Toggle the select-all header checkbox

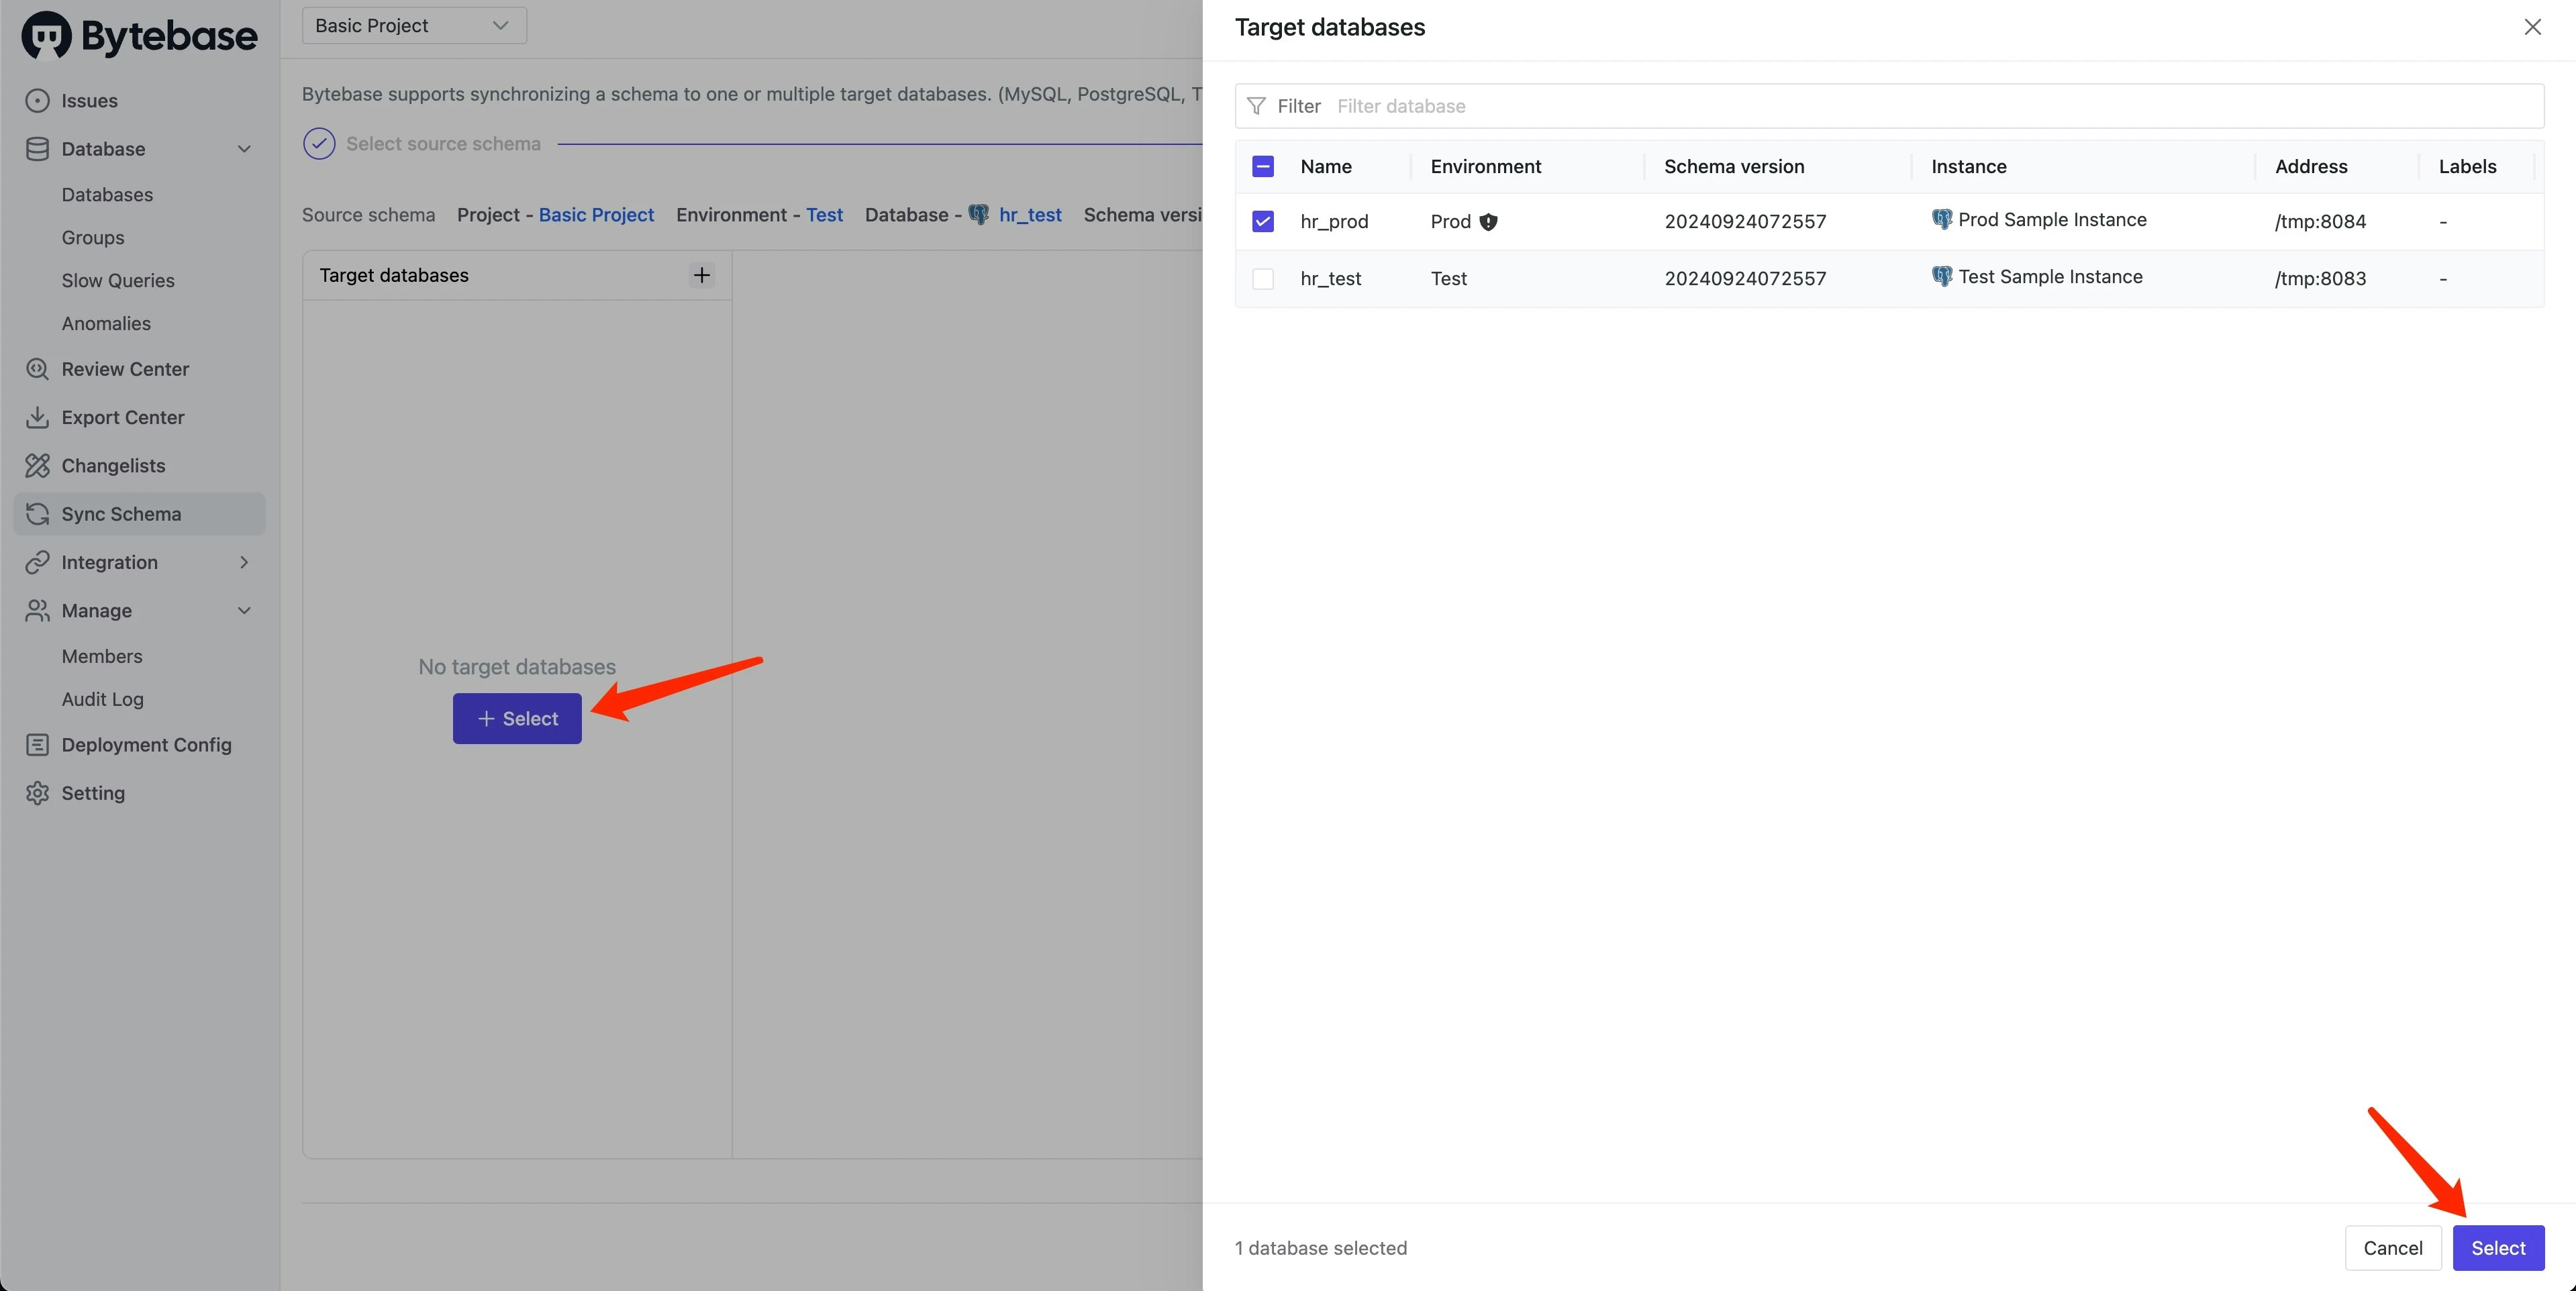(x=1263, y=167)
